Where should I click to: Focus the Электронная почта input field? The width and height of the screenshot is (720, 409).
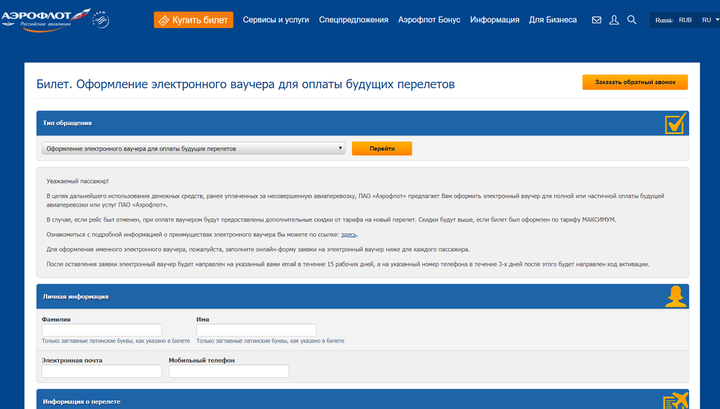(101, 371)
